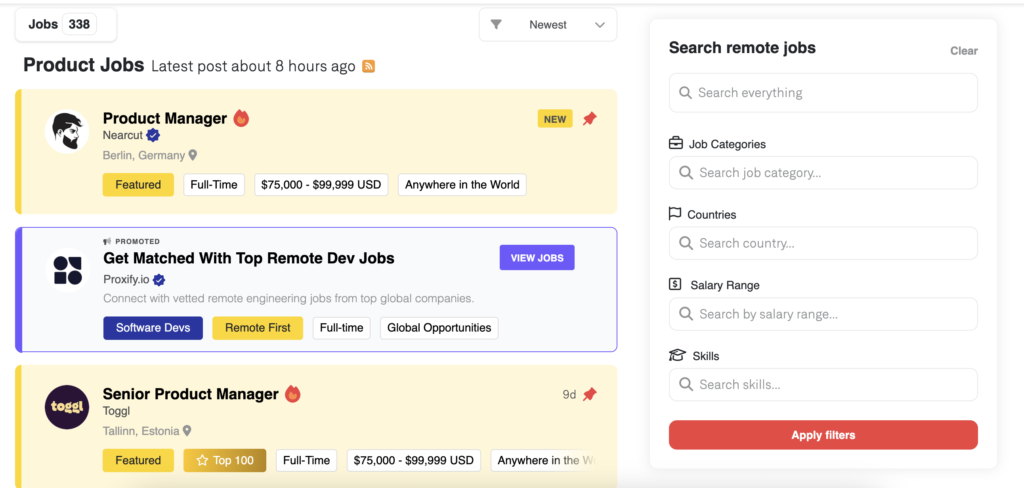Click the Top 100 badge on Toggl listing
Viewport: 1024px width, 488px height.
(x=225, y=461)
